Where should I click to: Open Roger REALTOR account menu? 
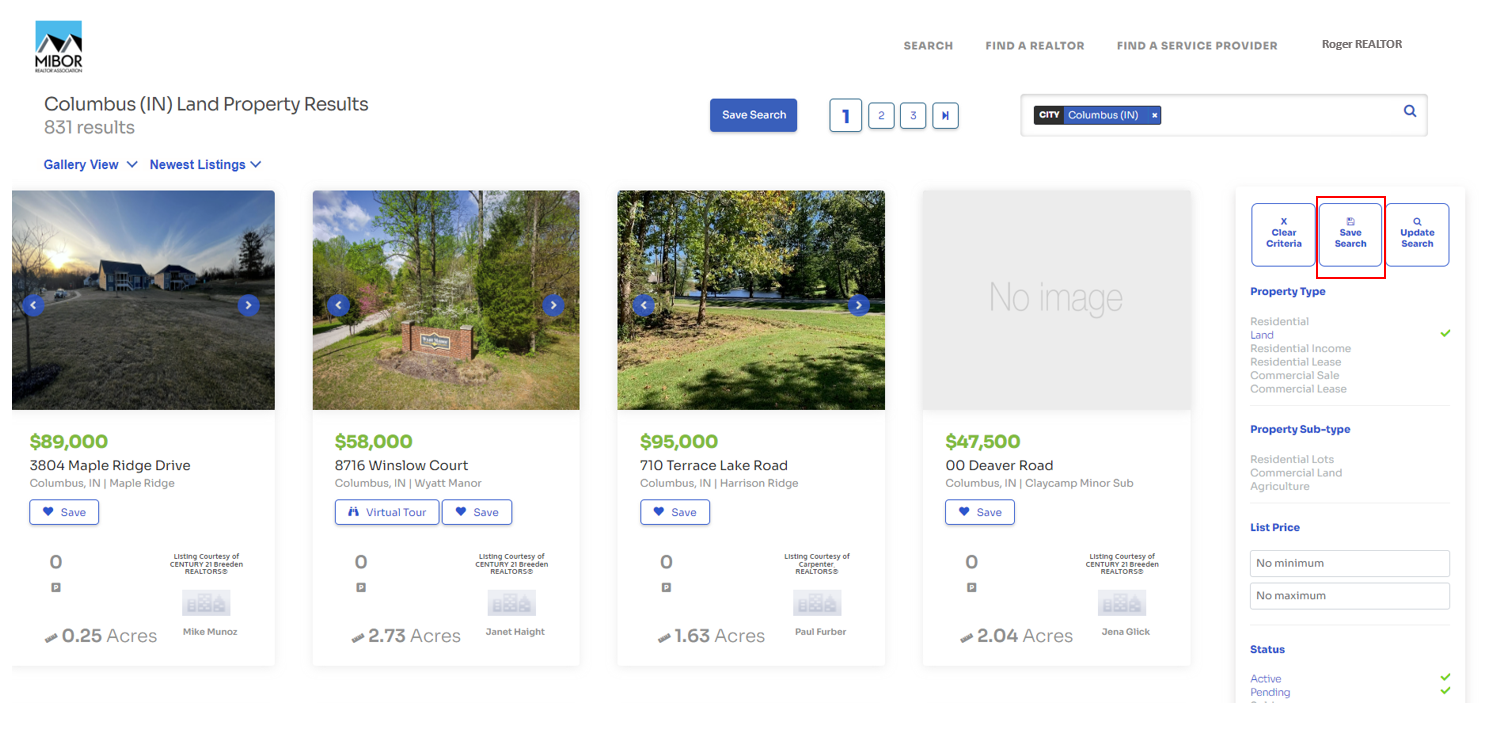(1362, 44)
